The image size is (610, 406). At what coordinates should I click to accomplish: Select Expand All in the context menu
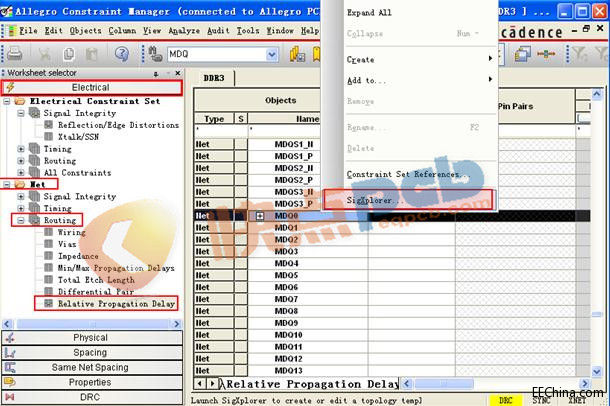pyautogui.click(x=369, y=13)
